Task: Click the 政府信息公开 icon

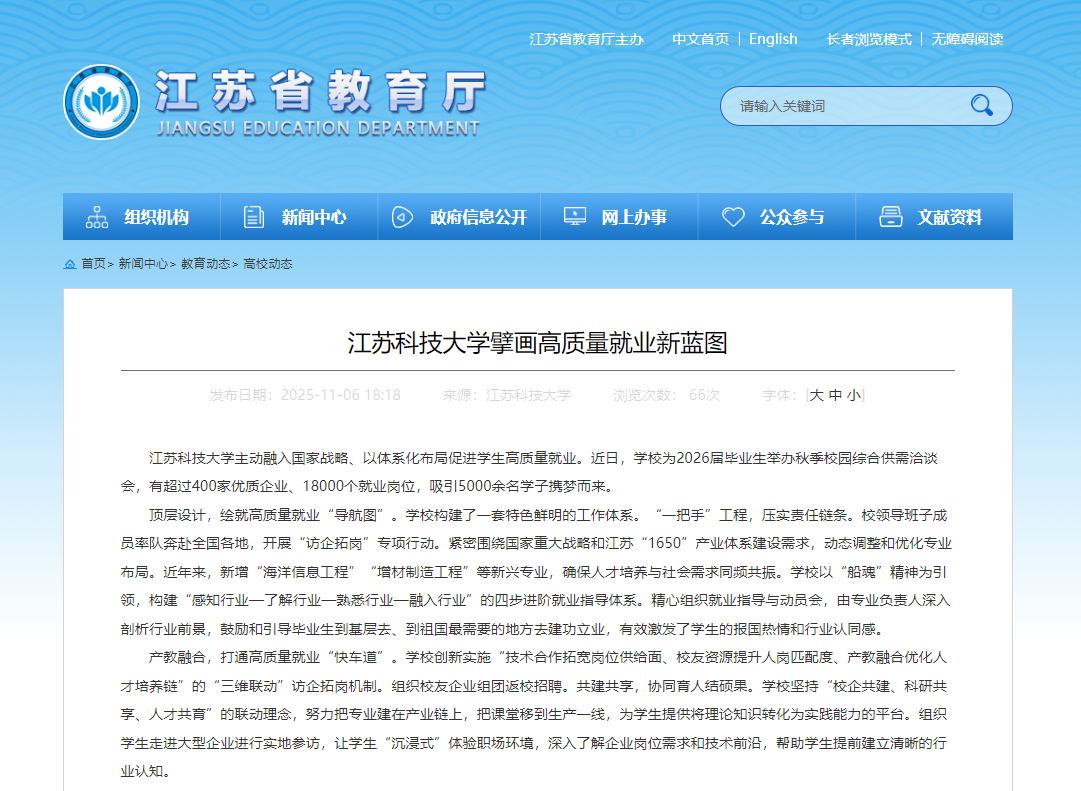Action: [x=402, y=217]
